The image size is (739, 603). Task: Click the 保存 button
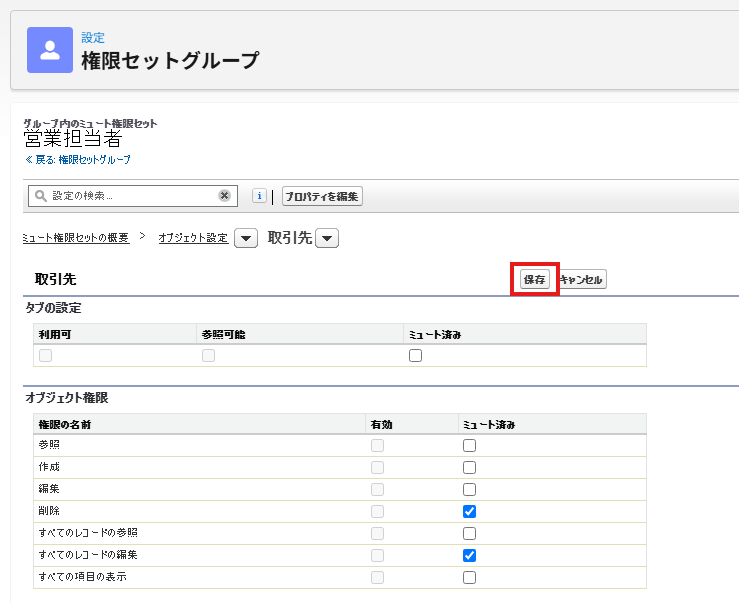tap(534, 279)
